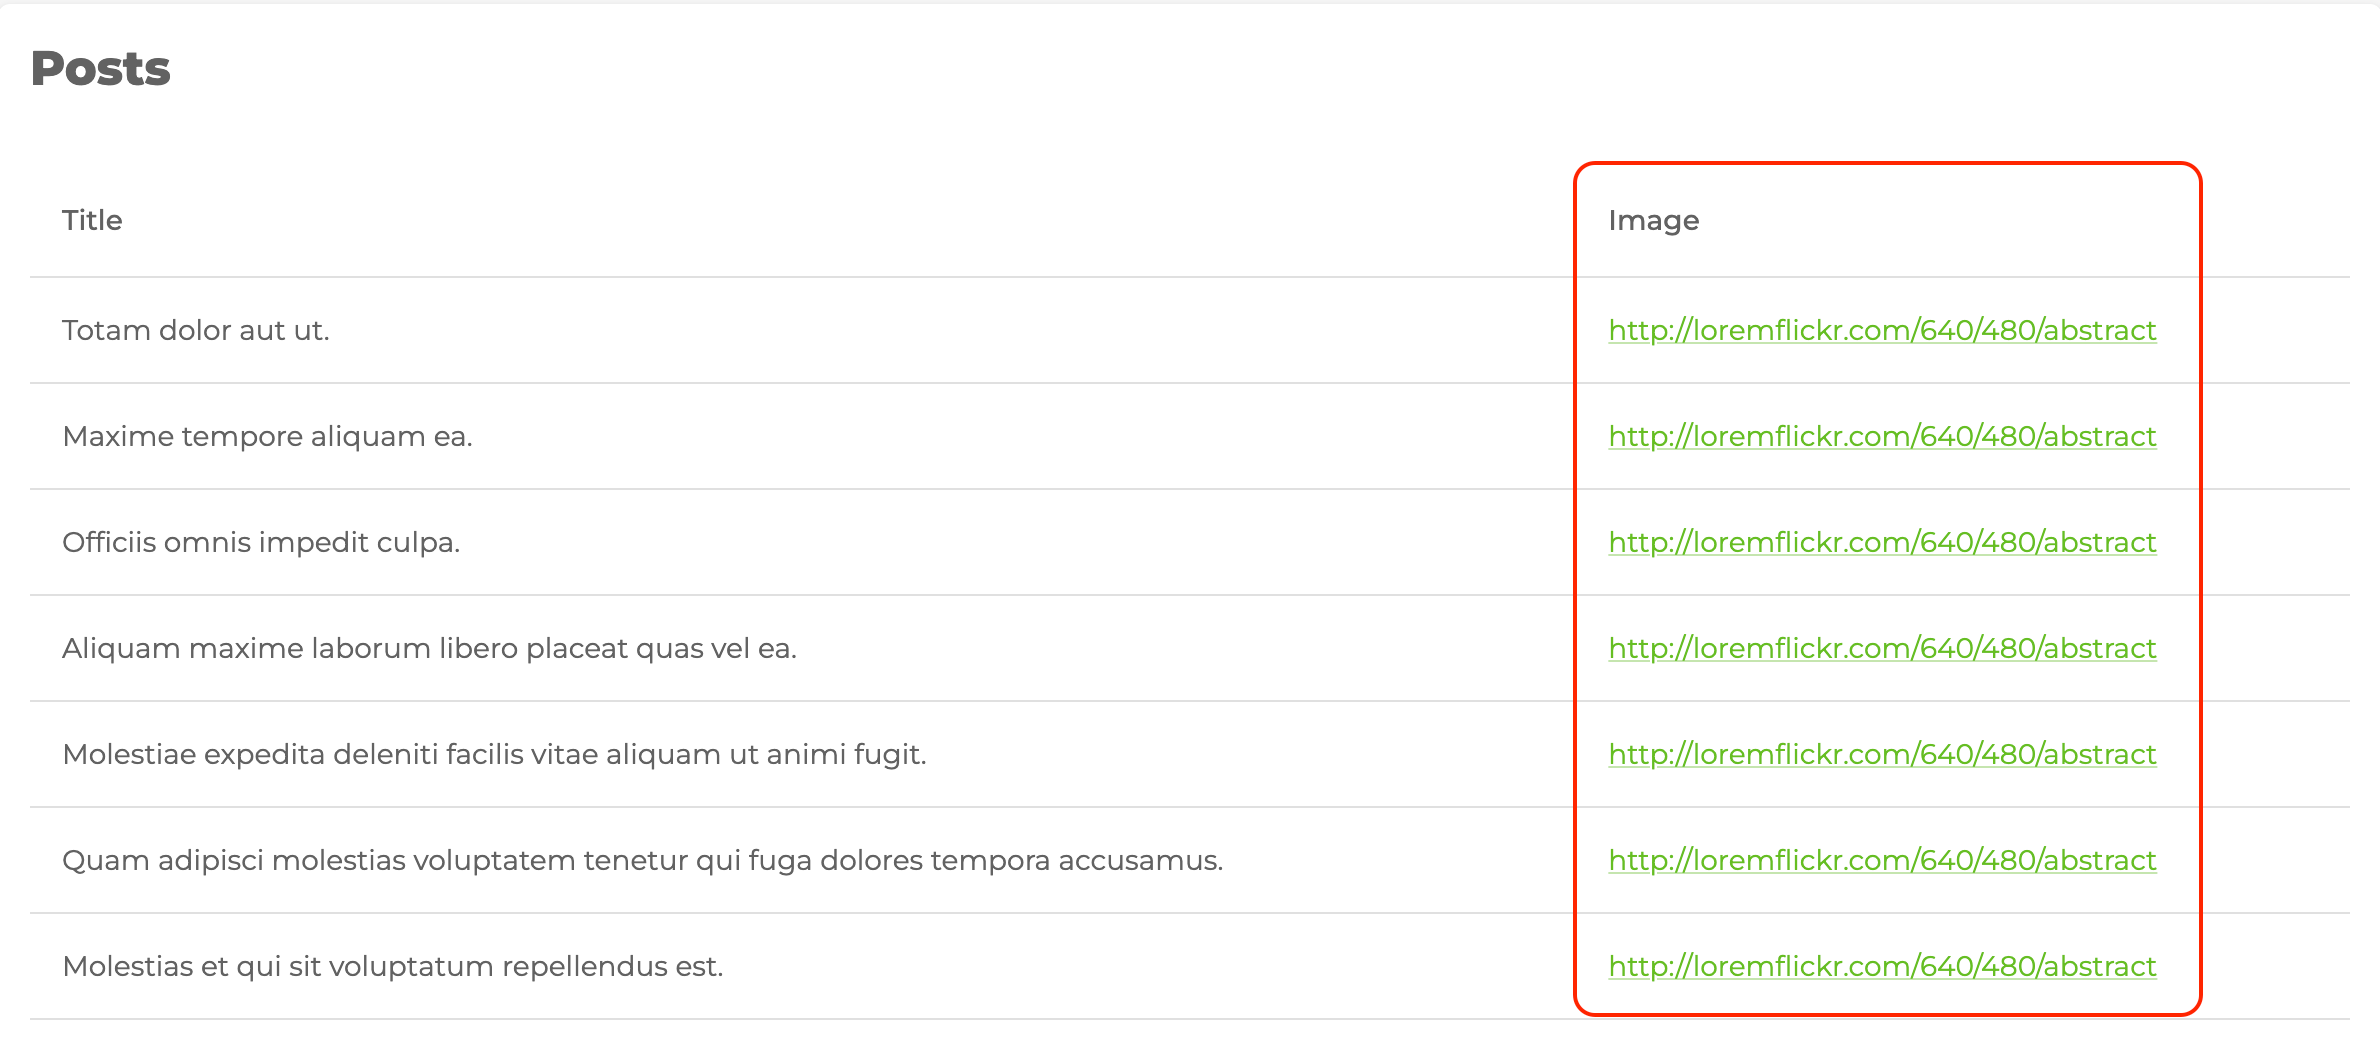The image size is (2380, 1058).
Task: Click the Title column header
Action: (92, 220)
